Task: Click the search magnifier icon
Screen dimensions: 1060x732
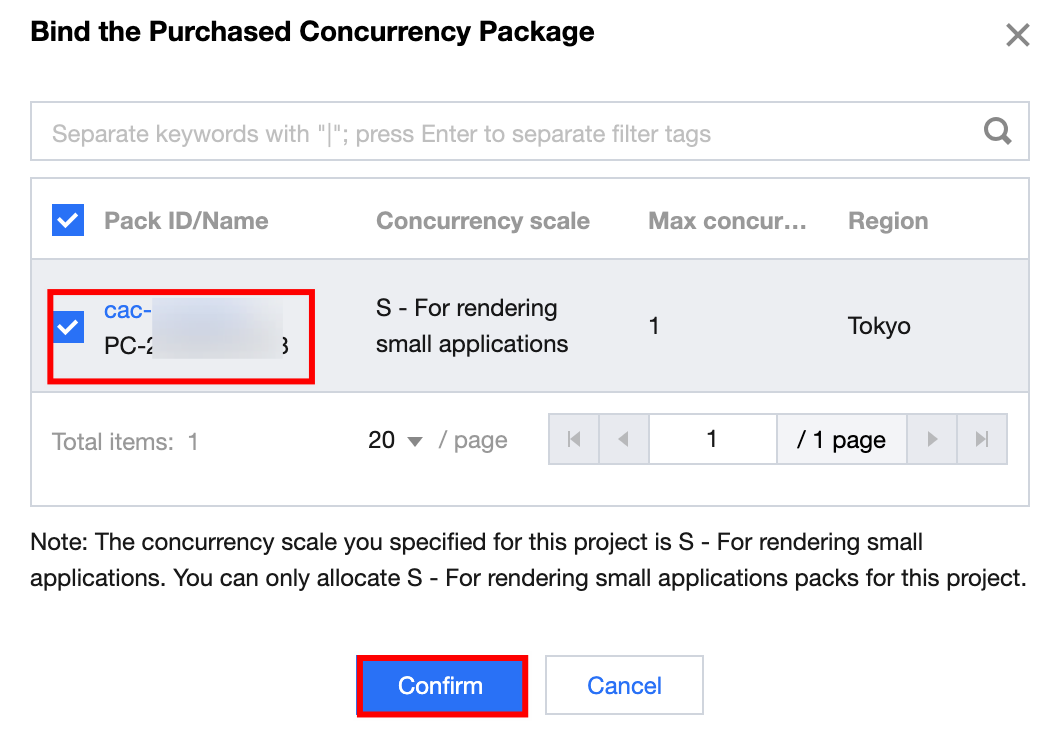Action: (997, 132)
